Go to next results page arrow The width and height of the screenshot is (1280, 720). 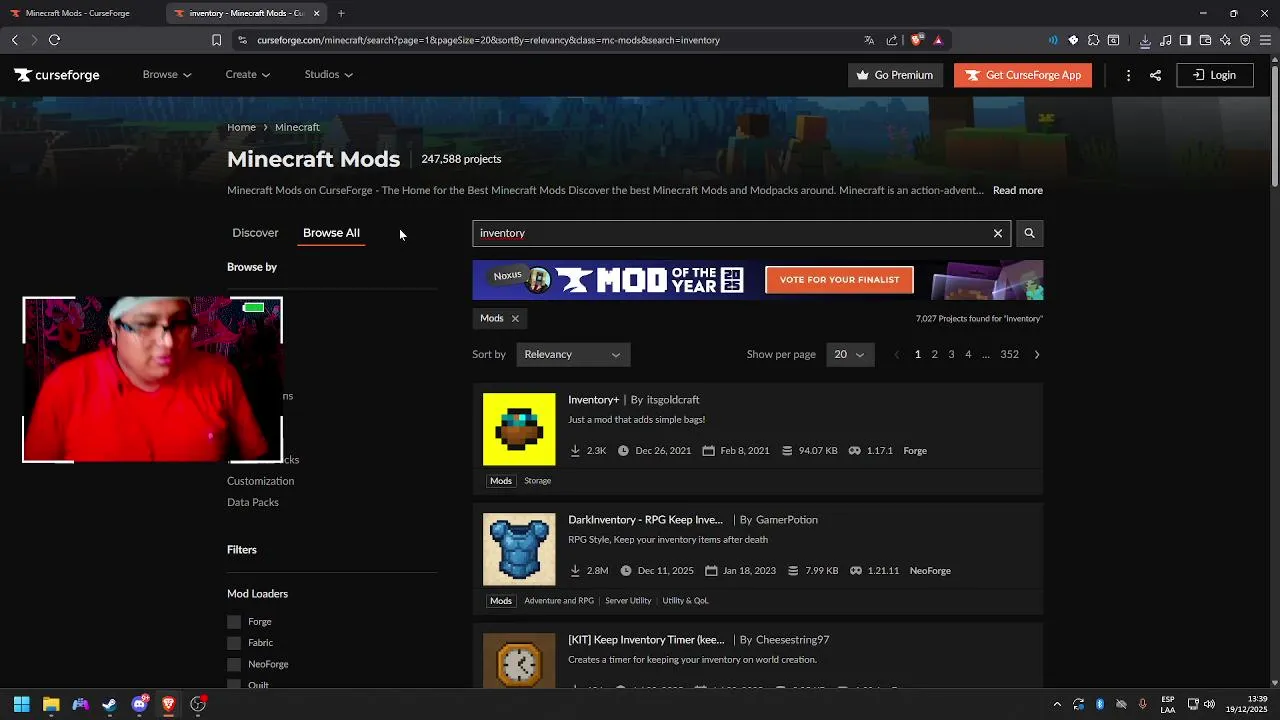click(x=1036, y=354)
